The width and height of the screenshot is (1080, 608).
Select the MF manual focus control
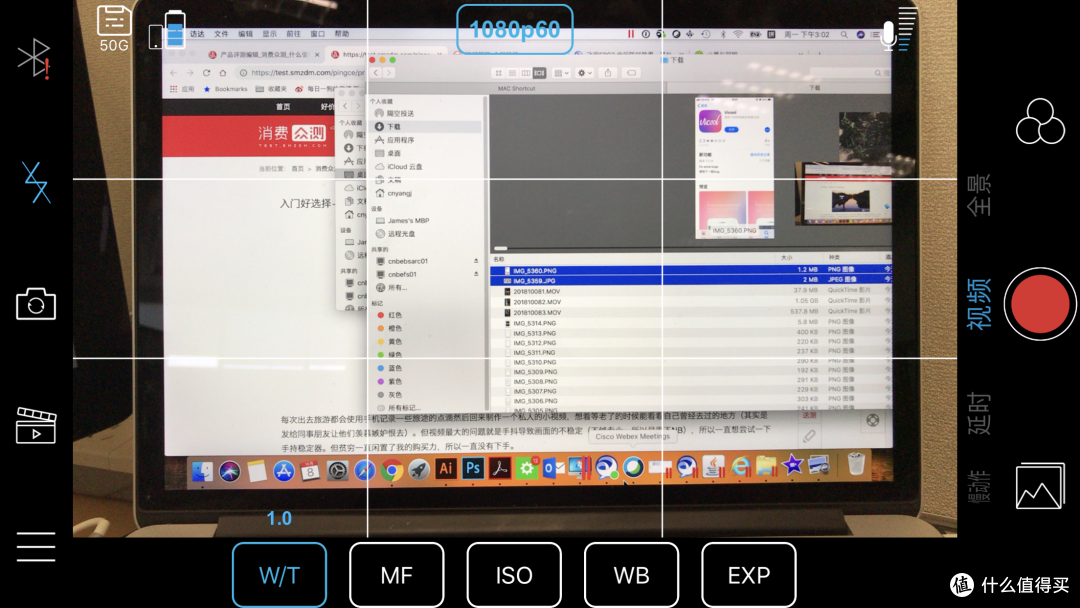397,575
